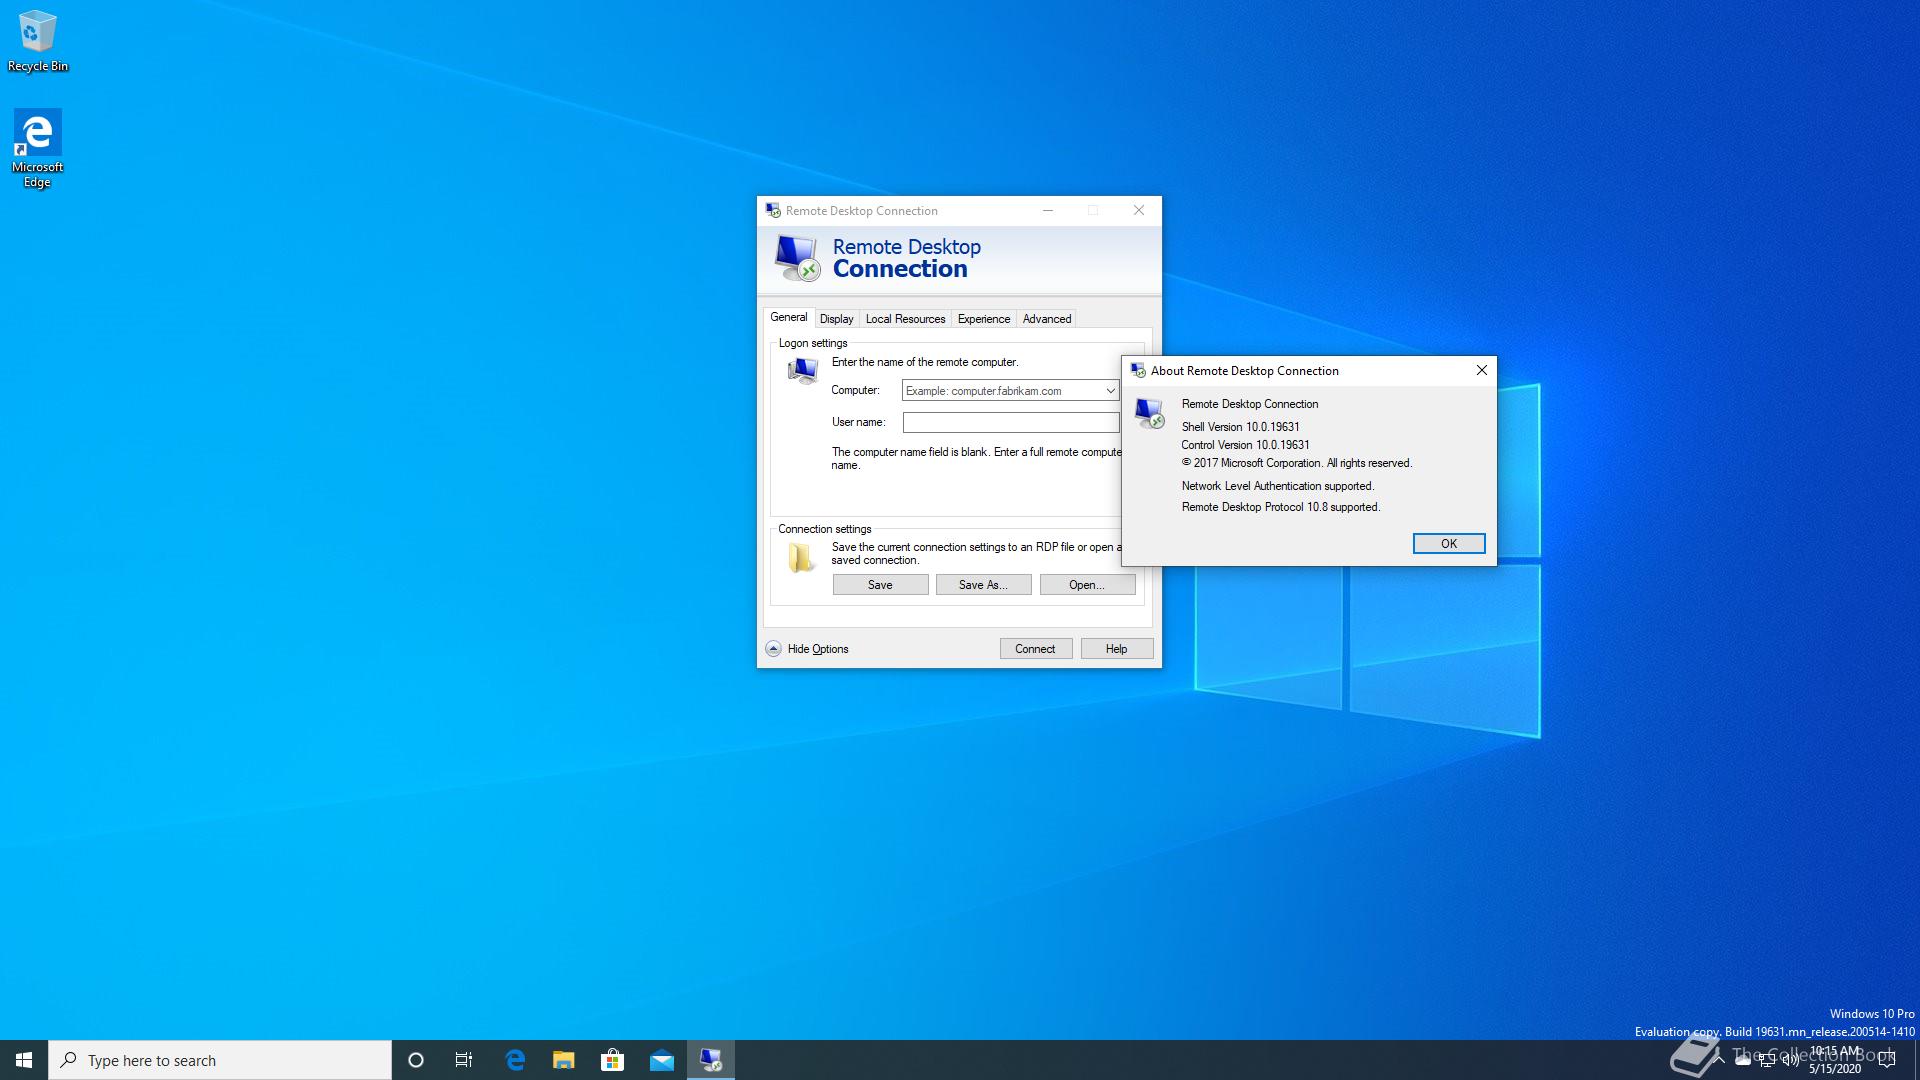Collapse options with the Hide Options arrow
Screen dimensions: 1920x1080
tap(773, 648)
